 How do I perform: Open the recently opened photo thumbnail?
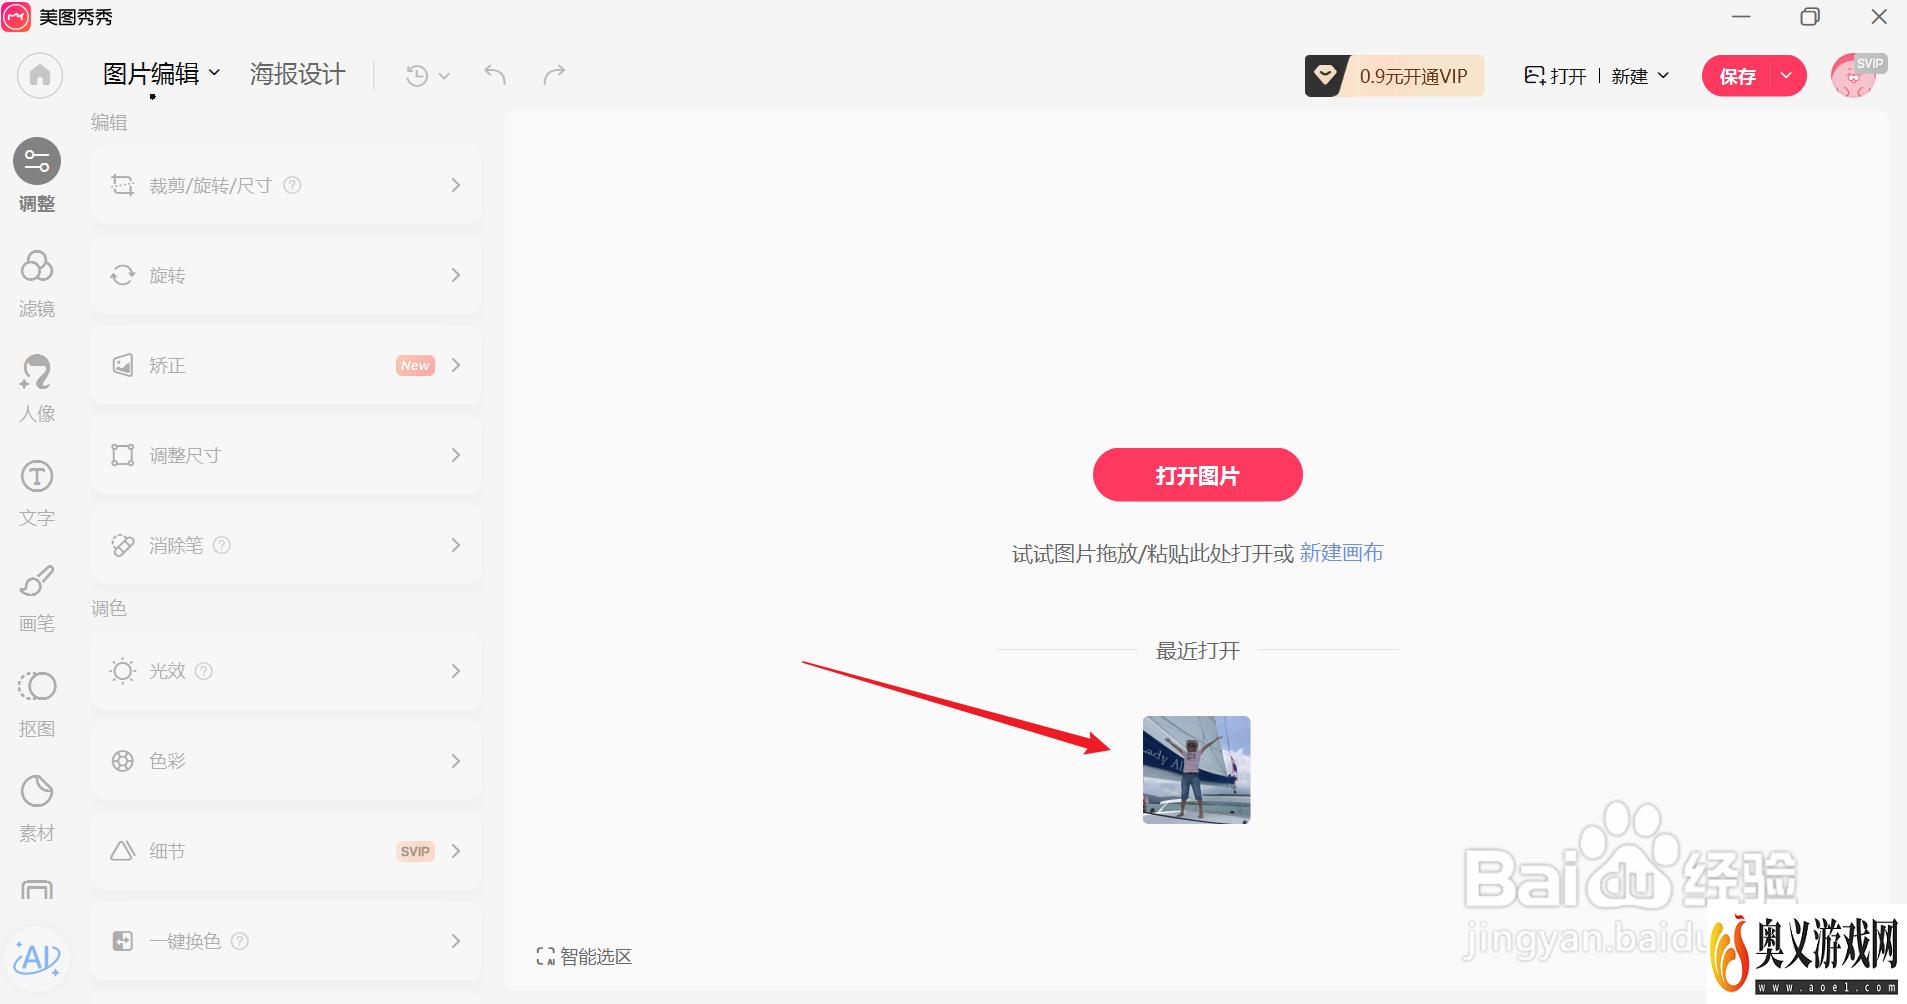point(1197,770)
